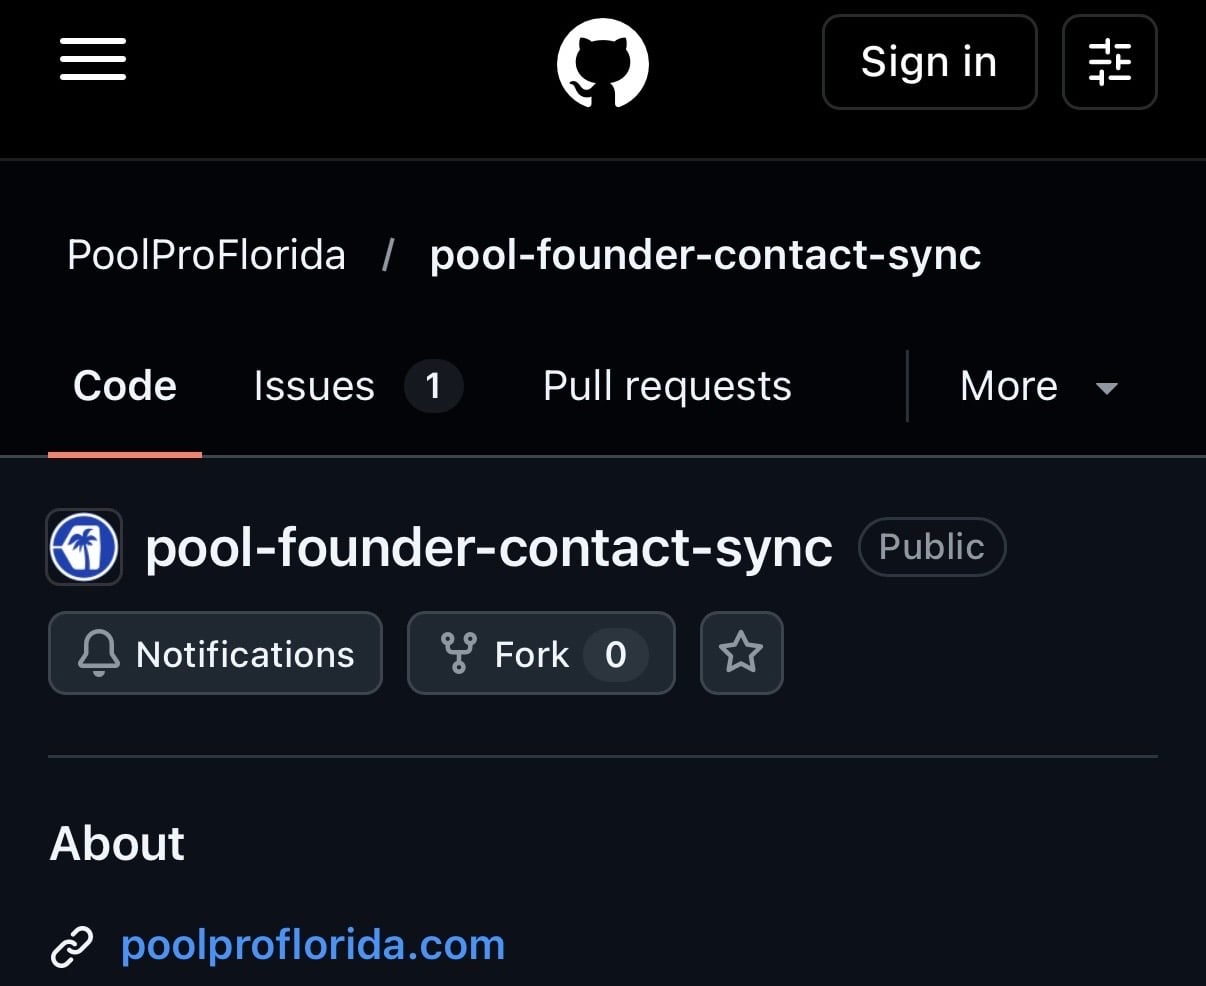This screenshot has height=986, width=1206.
Task: Click the chain link icon under About
Action: tap(72, 946)
